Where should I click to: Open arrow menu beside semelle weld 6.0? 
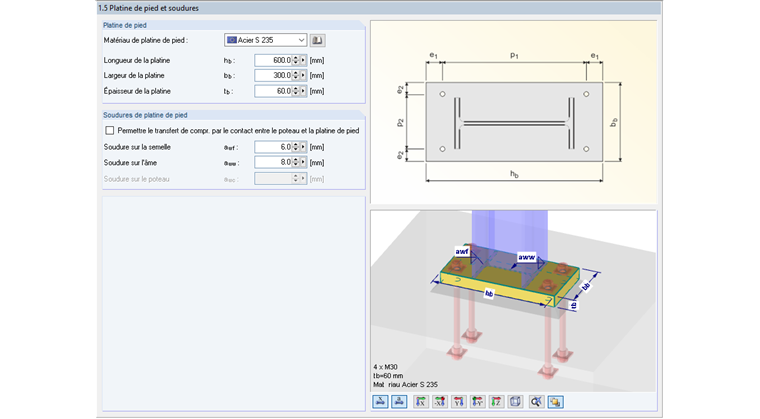click(x=303, y=147)
